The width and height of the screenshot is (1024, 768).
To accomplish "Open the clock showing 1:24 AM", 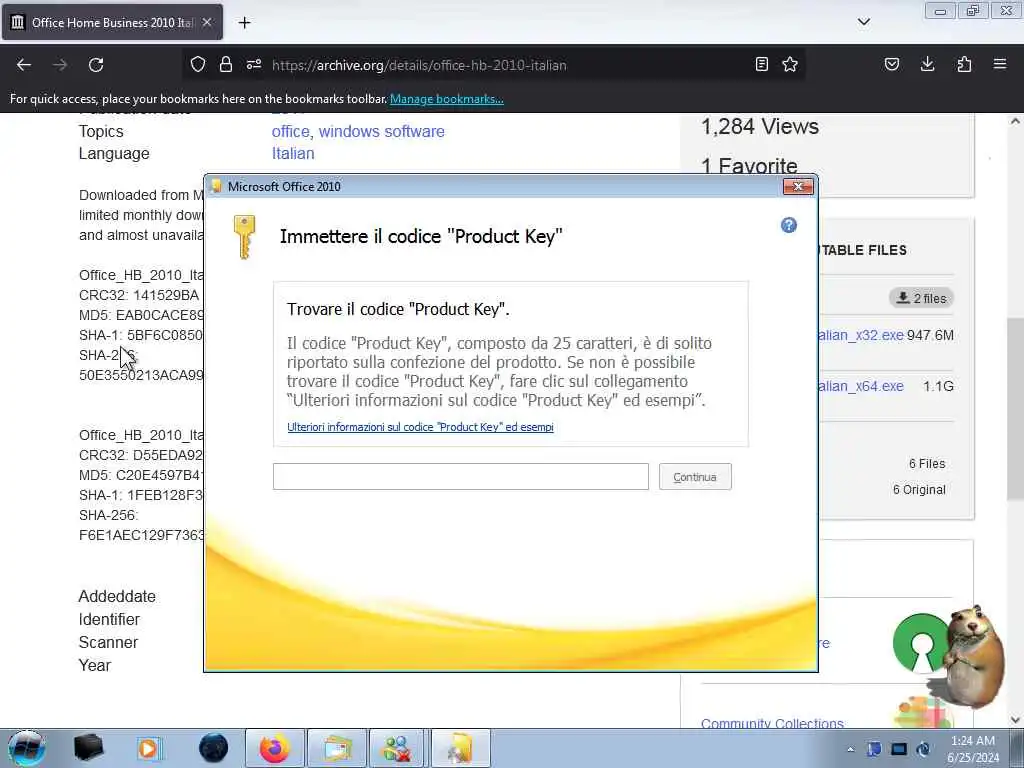I will pos(973,749).
